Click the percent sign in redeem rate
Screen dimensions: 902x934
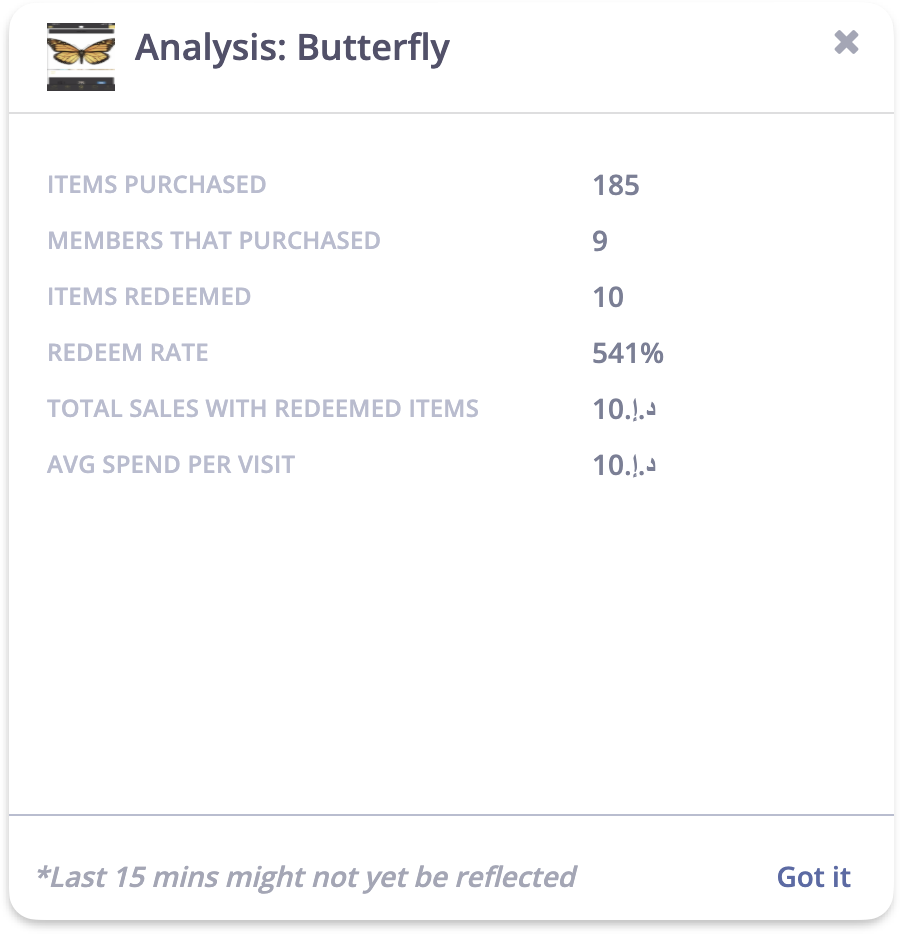[x=652, y=353]
